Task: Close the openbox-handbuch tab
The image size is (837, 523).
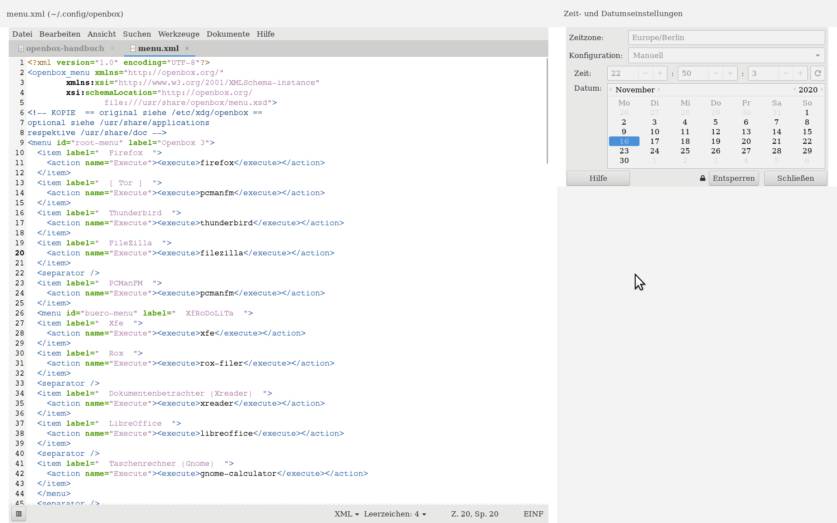Action: (x=112, y=48)
